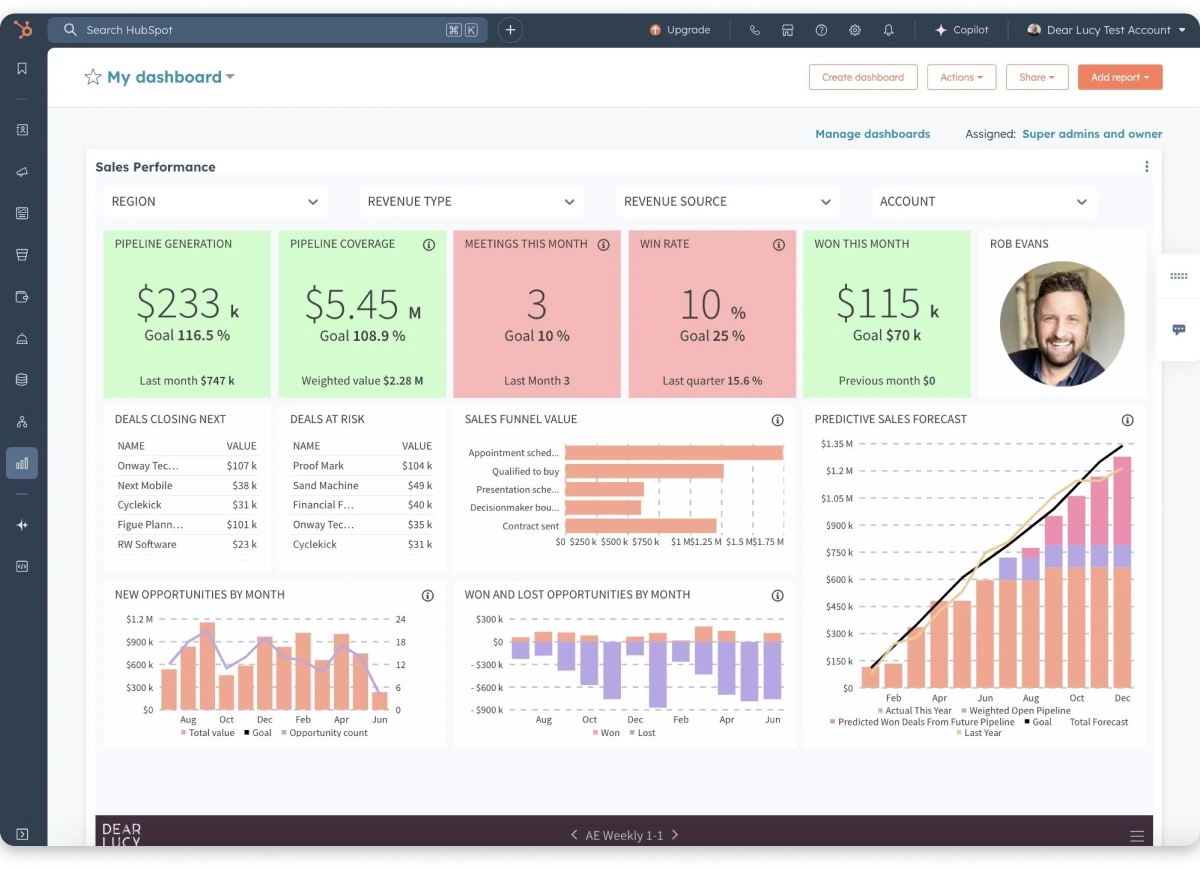
Task: Collapse the sidebar with the bottom arrow icon
Action: [22, 834]
